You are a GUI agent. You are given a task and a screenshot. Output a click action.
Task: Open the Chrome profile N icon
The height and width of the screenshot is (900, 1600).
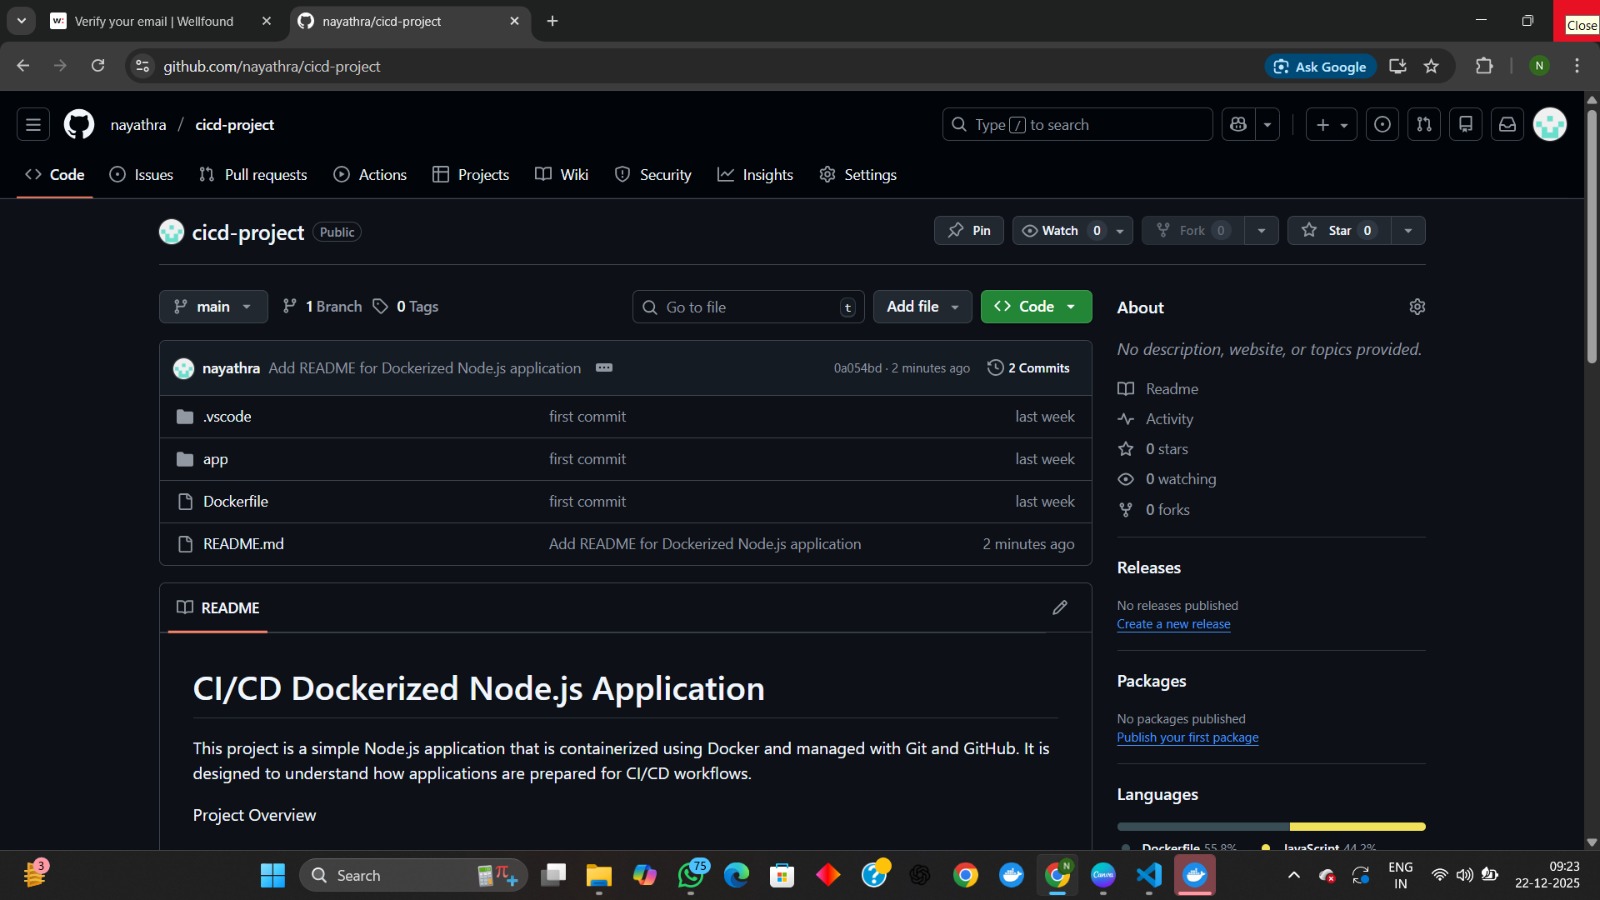[1540, 66]
